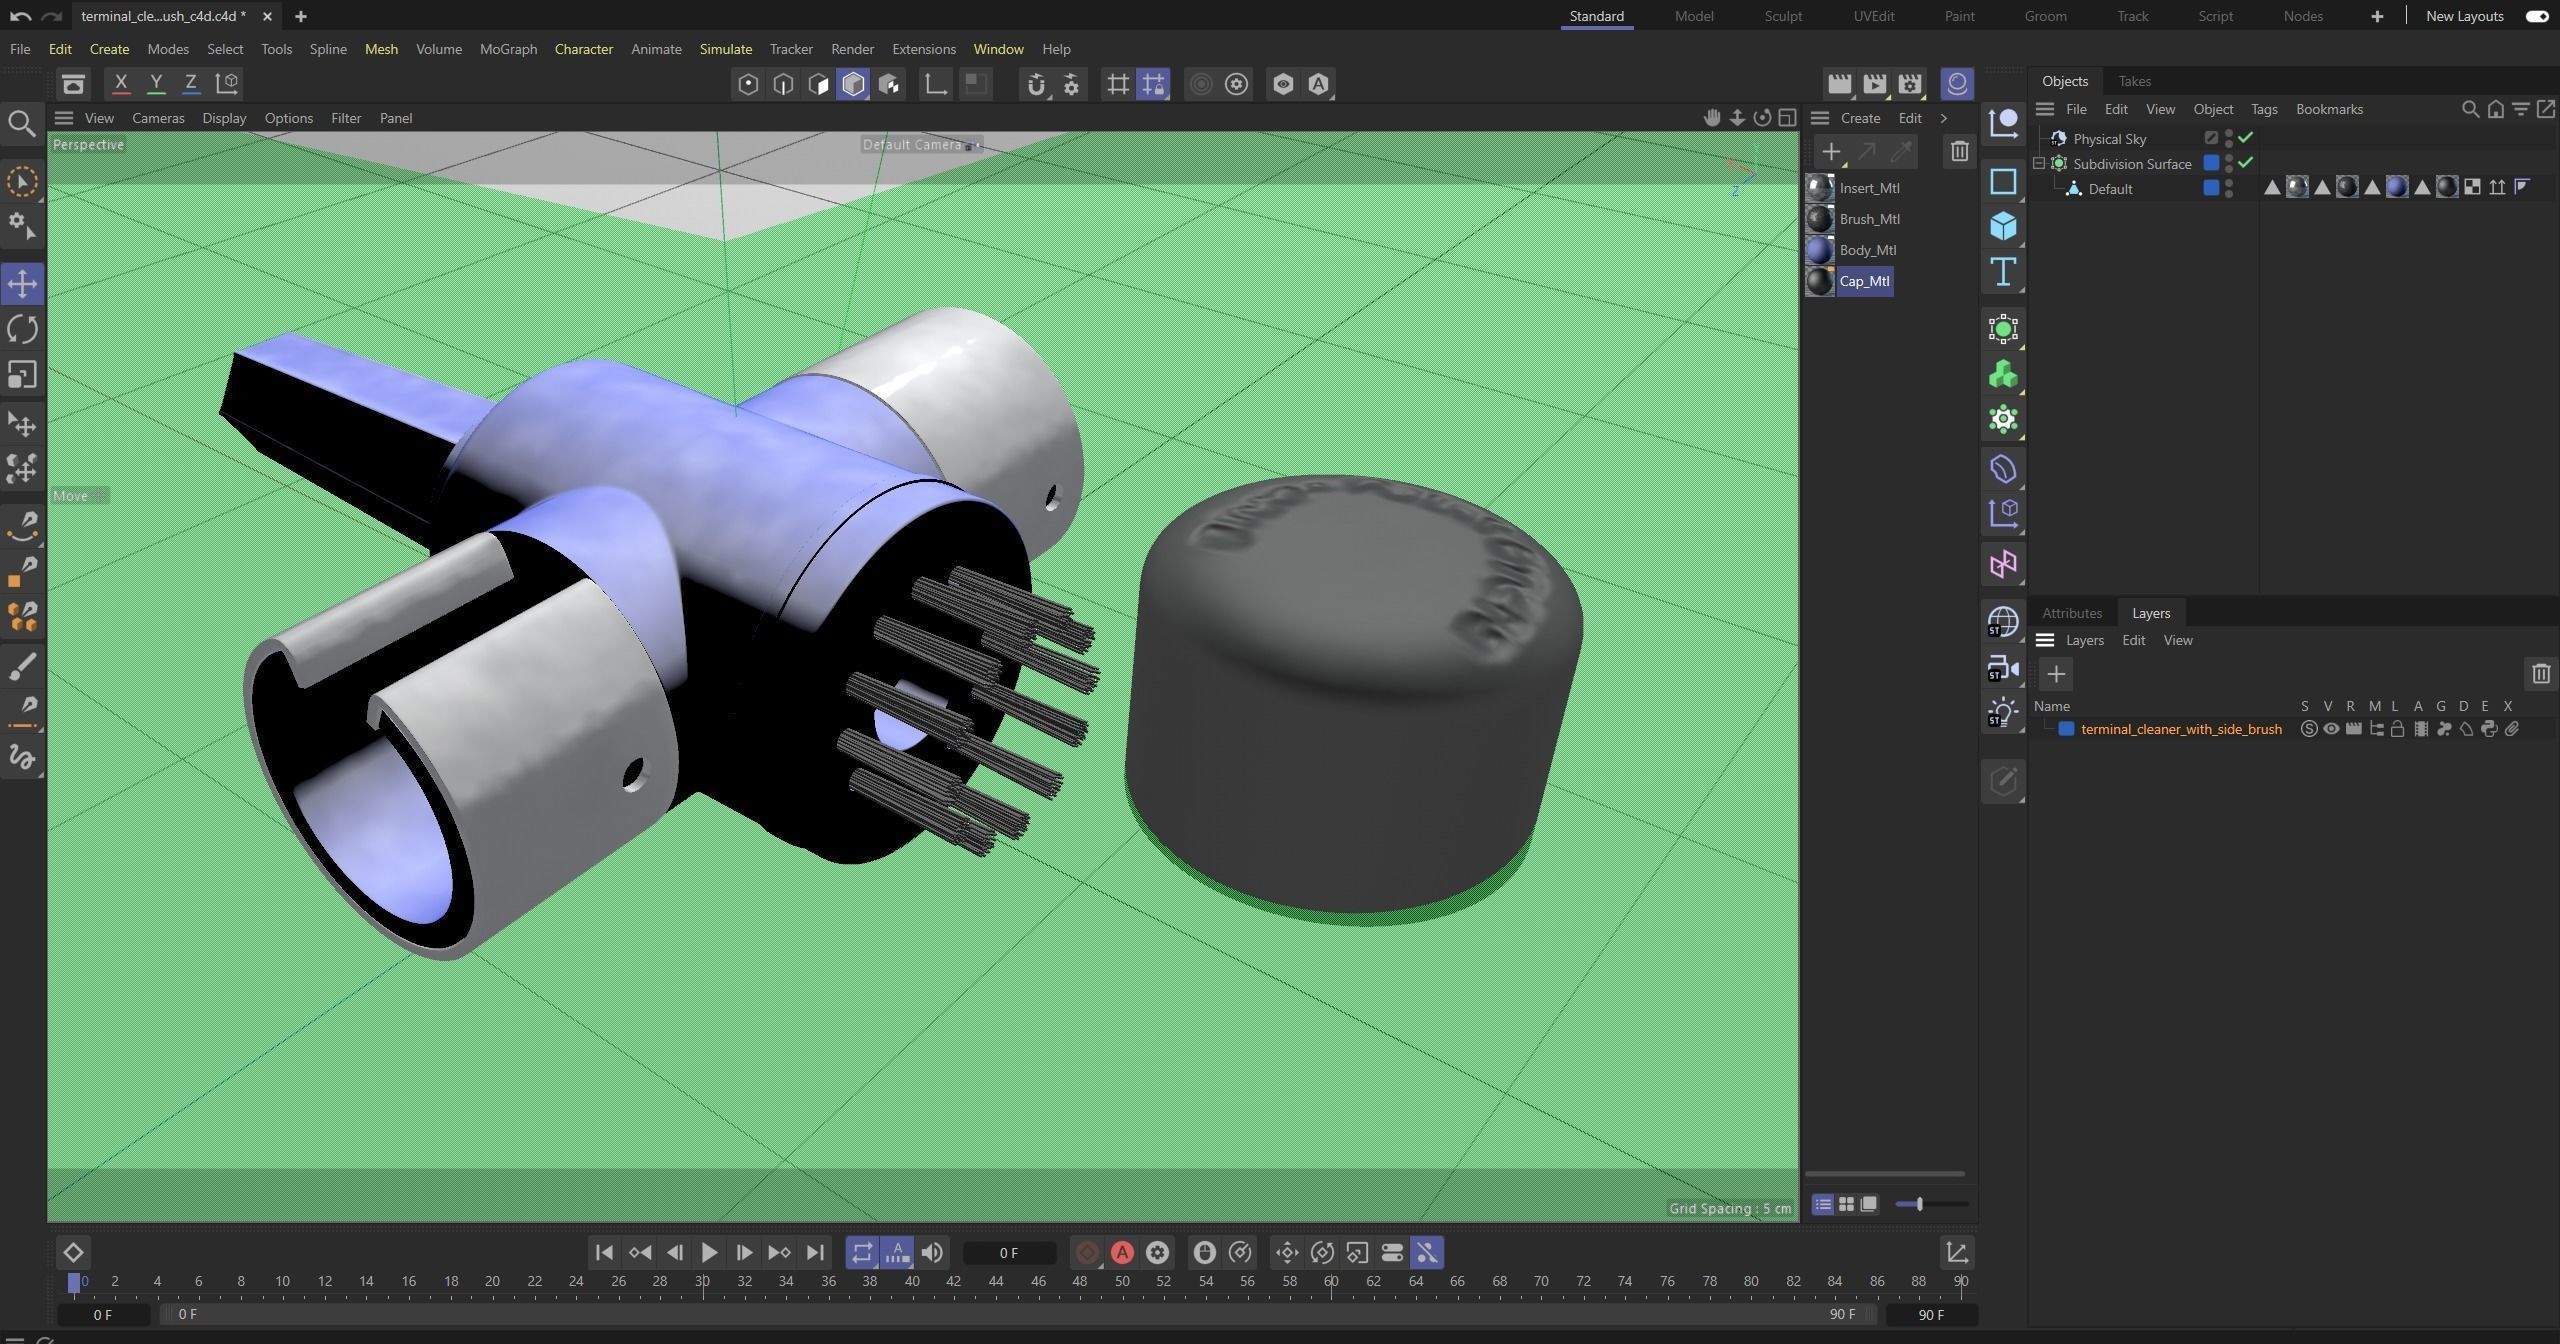The width and height of the screenshot is (2560, 1344).
Task: Open viewport Filter menu
Action: point(346,118)
